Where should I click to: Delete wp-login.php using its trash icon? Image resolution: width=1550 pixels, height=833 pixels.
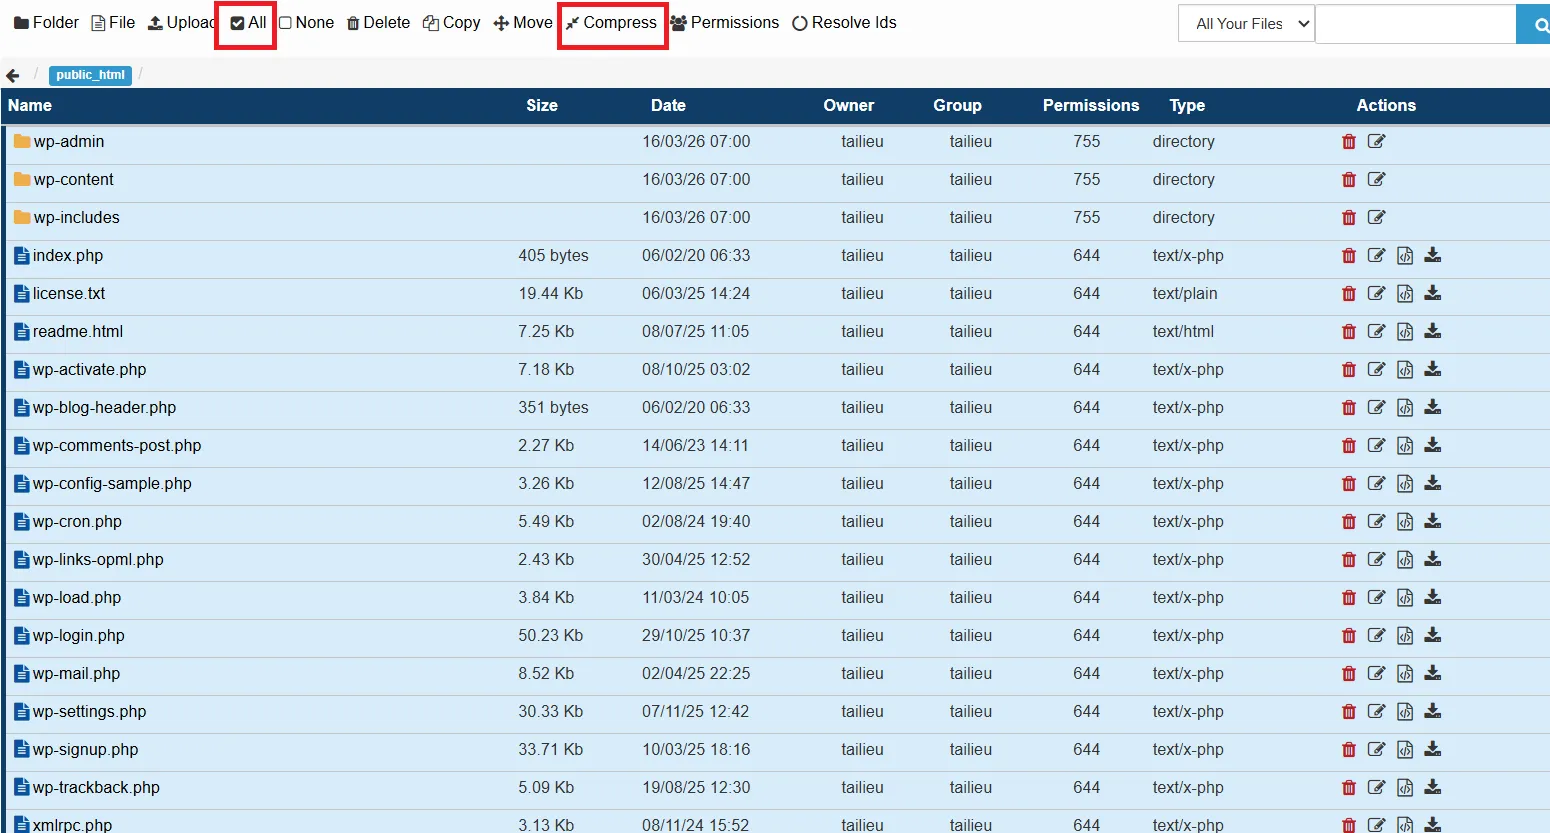[x=1349, y=635]
